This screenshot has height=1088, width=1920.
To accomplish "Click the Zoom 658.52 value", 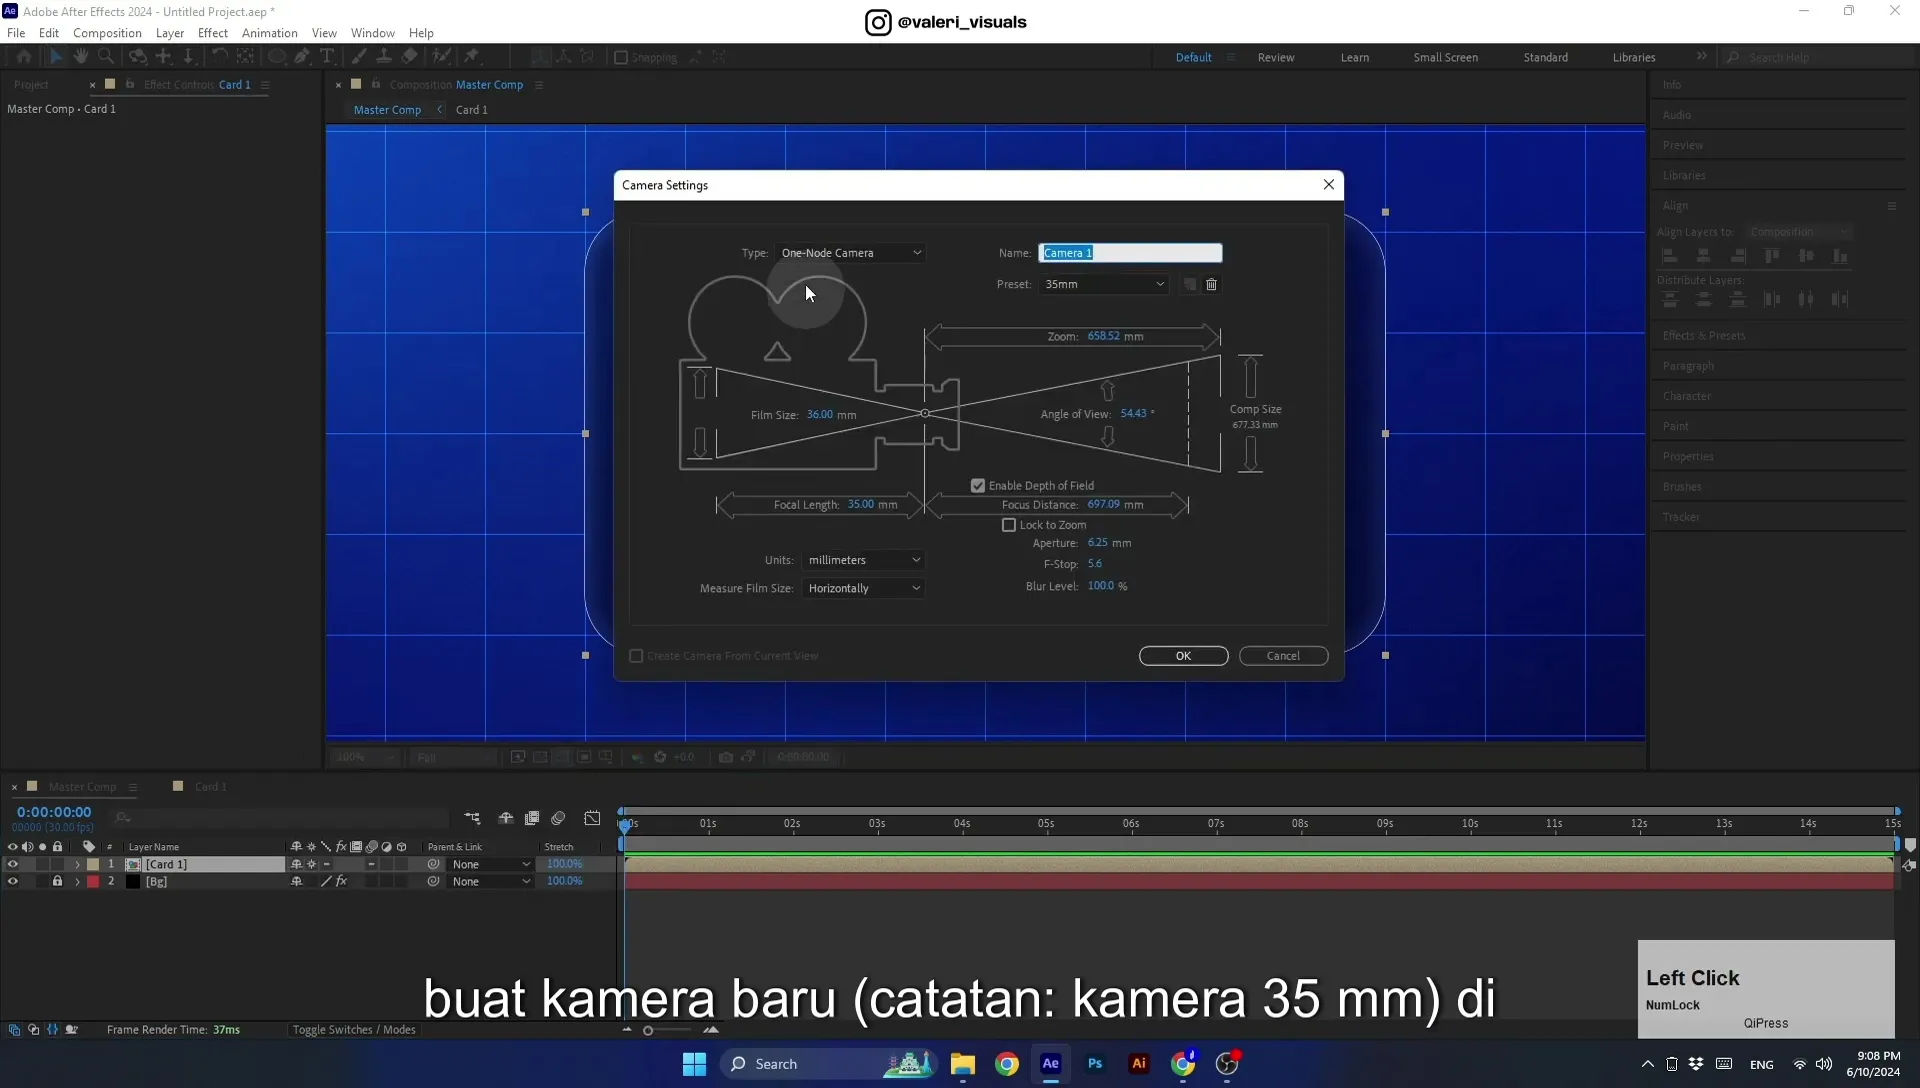I will 1103,337.
